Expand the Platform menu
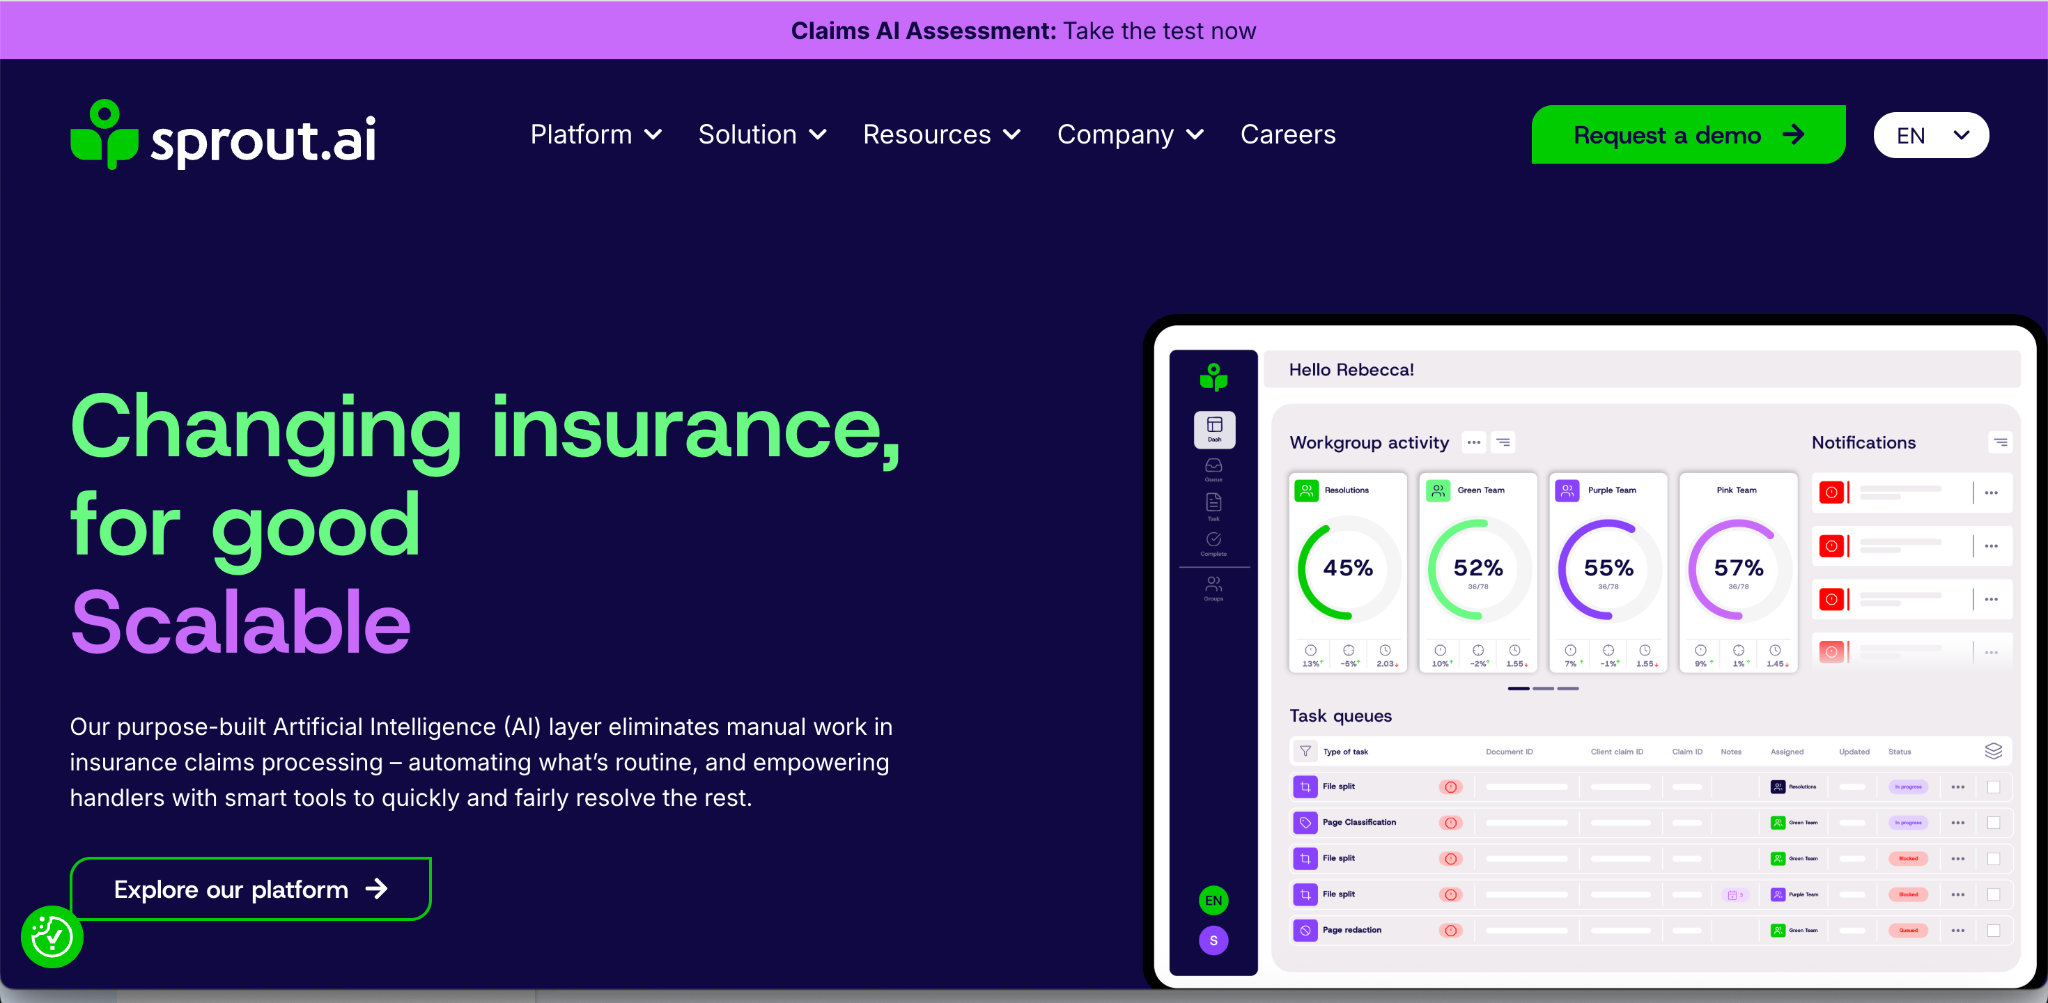The height and width of the screenshot is (1003, 2048). point(596,135)
